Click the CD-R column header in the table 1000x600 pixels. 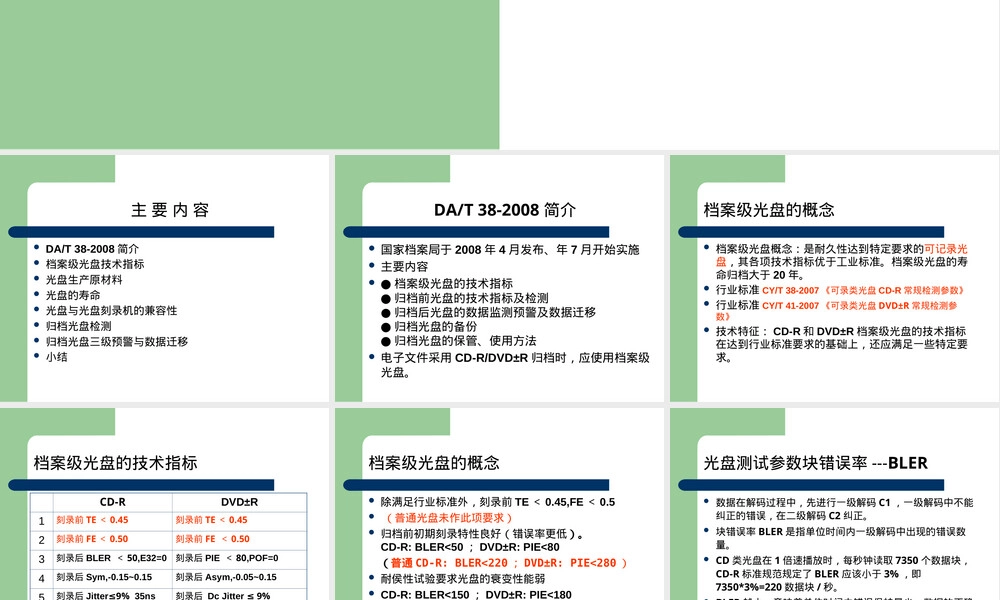pyautogui.click(x=112, y=502)
